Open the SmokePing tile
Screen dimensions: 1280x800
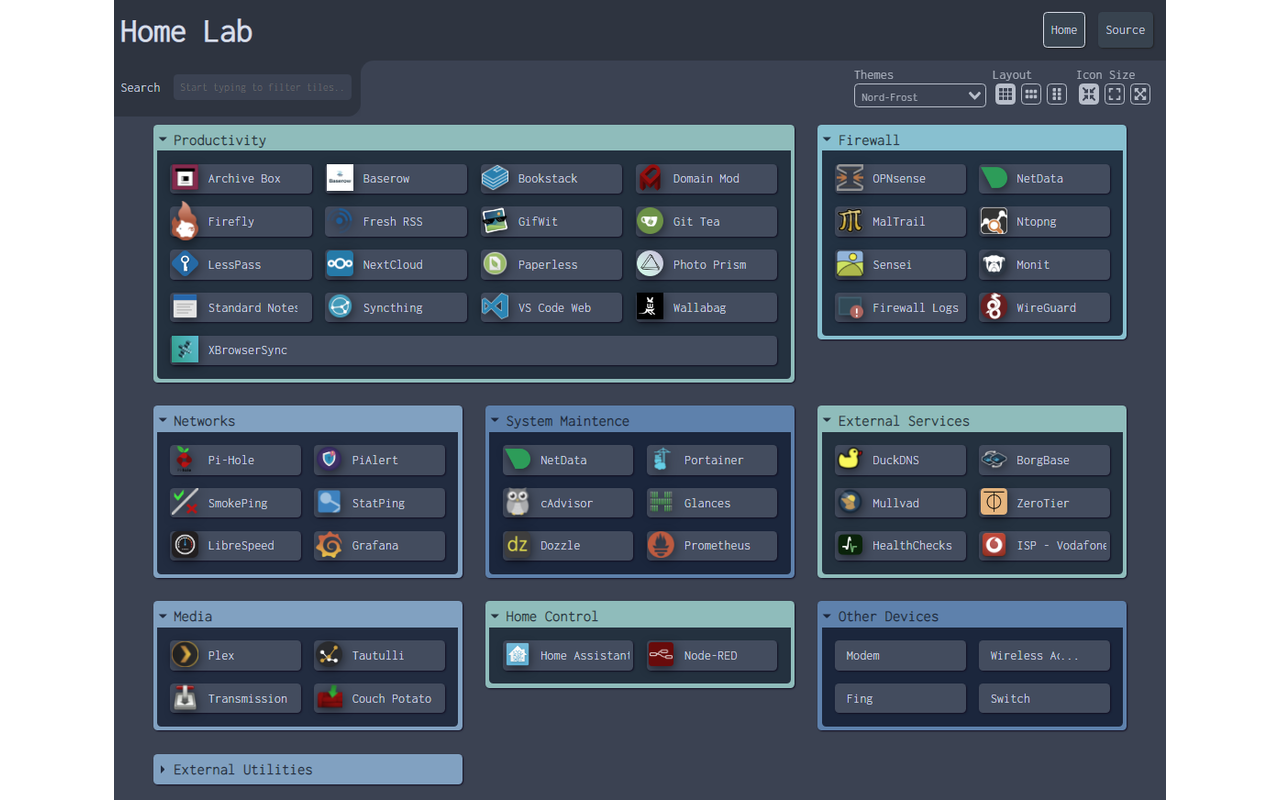[235, 503]
